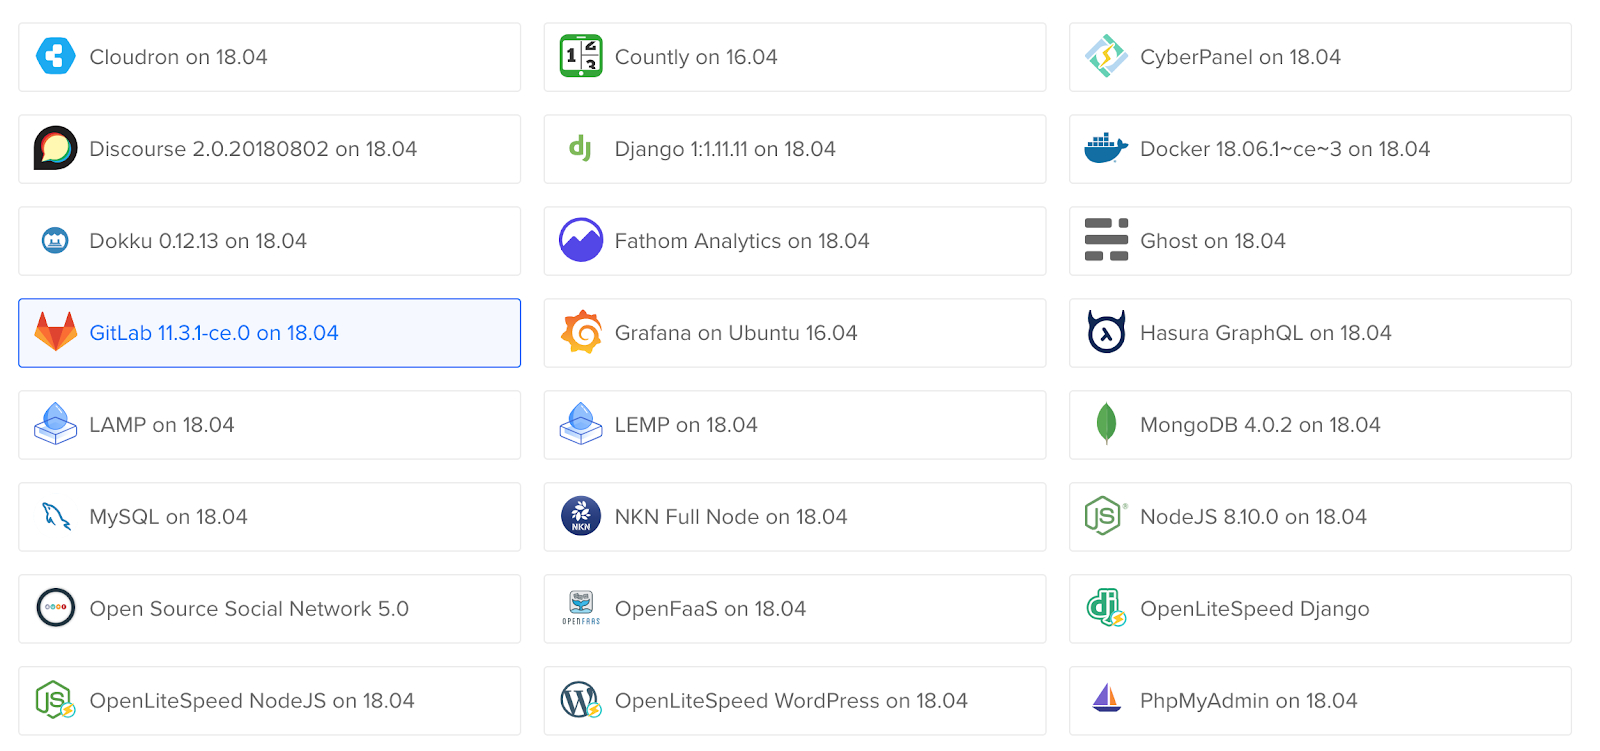The image size is (1600, 751).
Task: Click the GitLab fox icon
Action: click(x=56, y=332)
